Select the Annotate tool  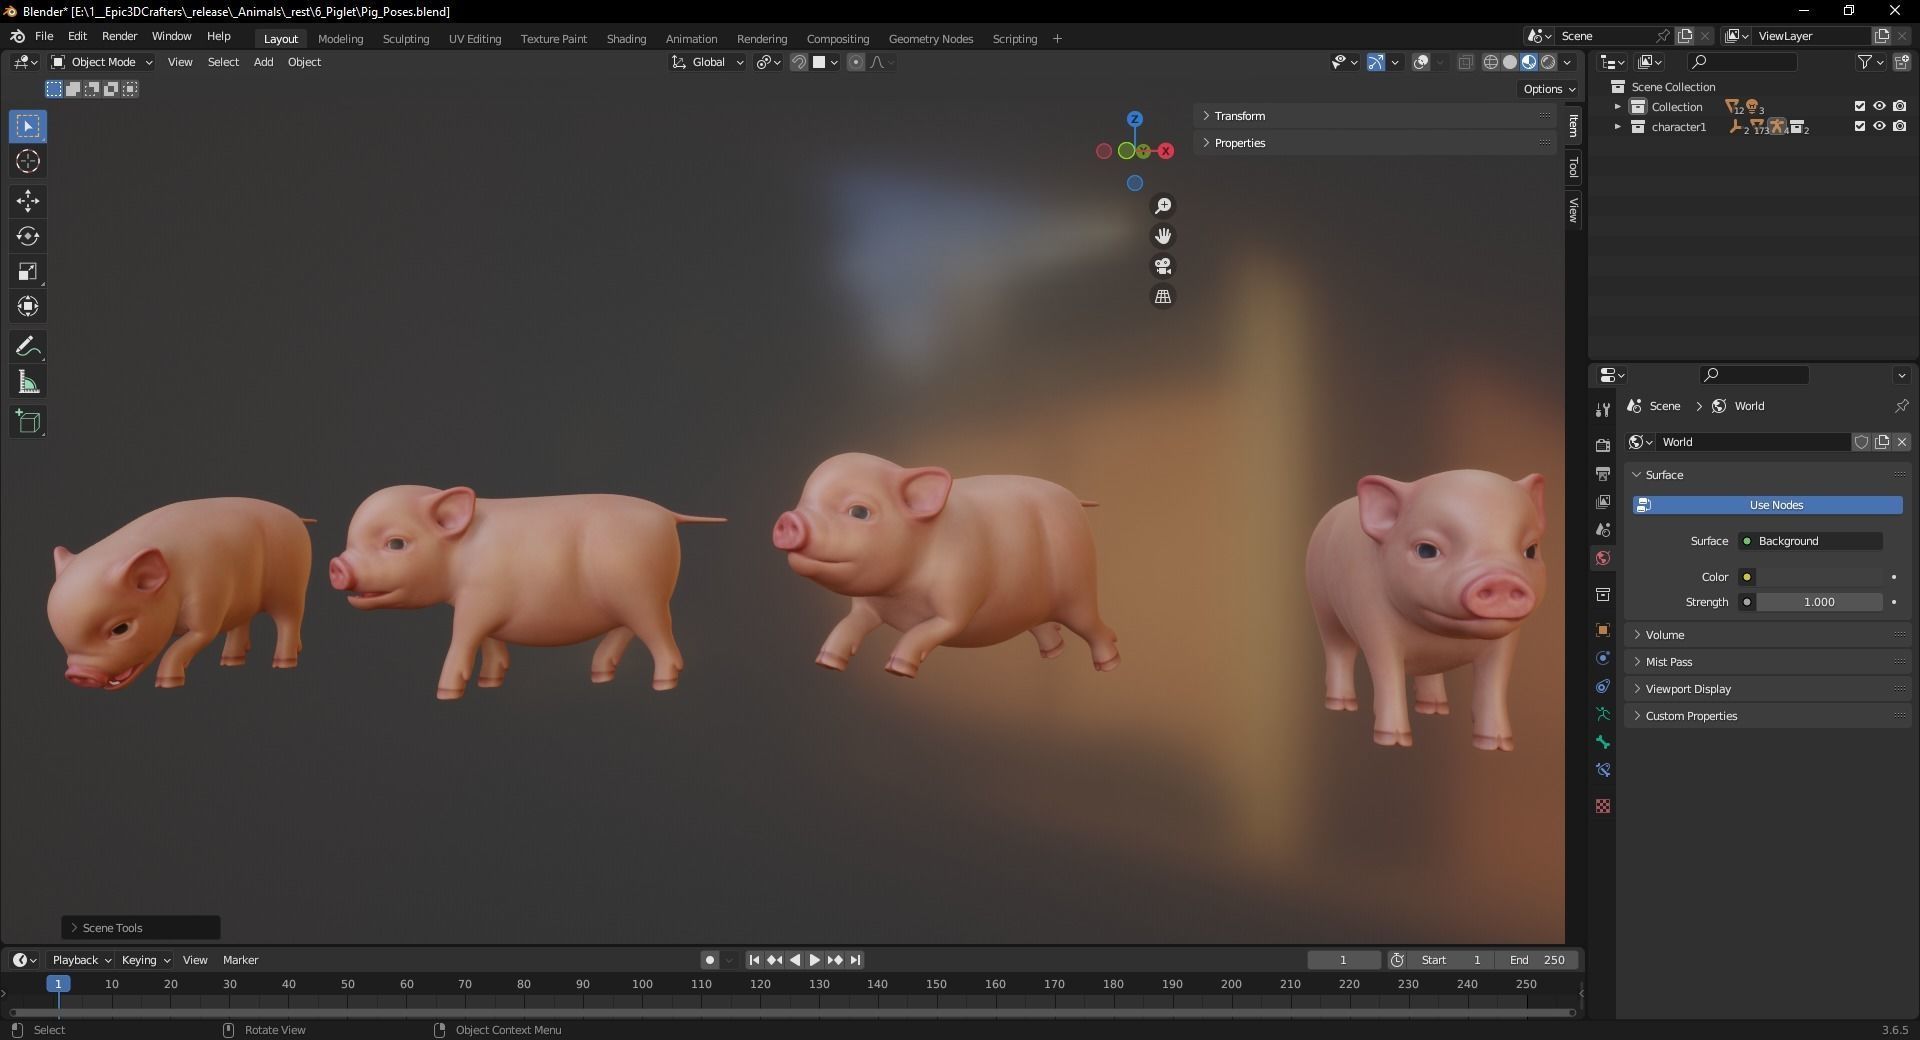[x=28, y=347]
